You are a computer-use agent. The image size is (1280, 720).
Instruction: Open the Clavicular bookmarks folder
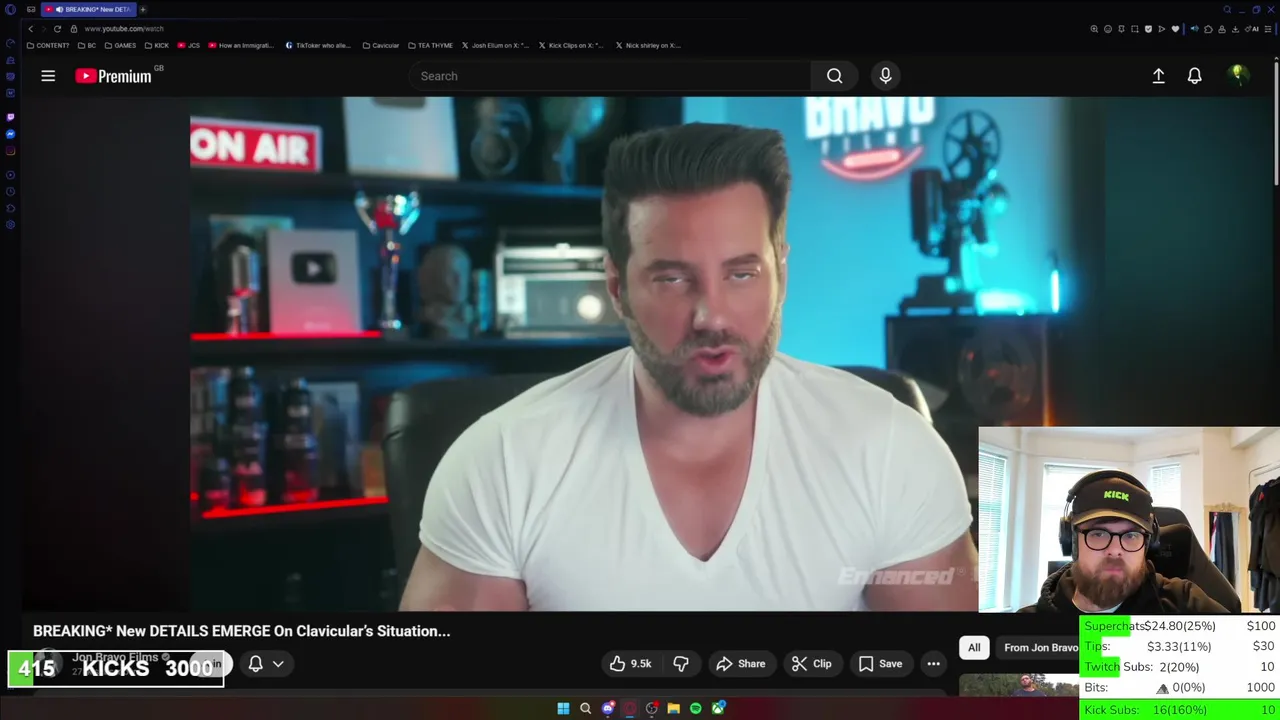point(380,45)
